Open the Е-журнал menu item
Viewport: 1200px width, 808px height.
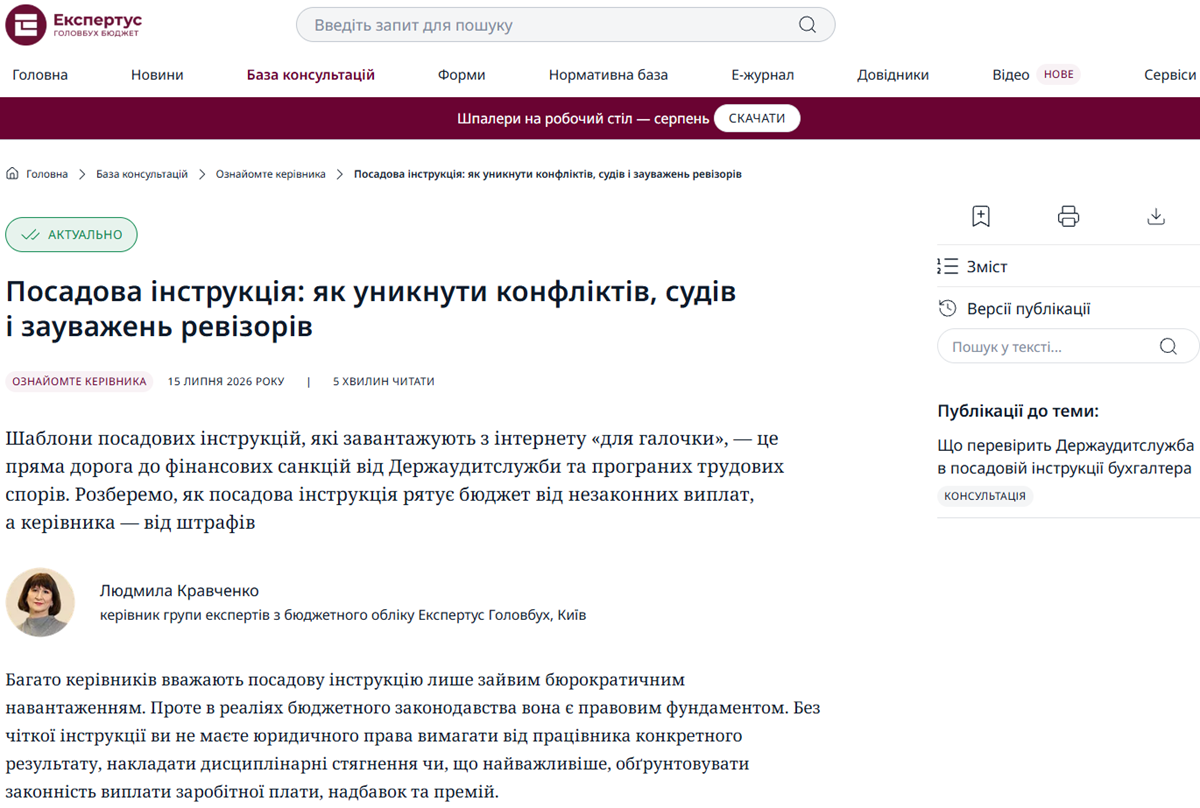(x=762, y=75)
